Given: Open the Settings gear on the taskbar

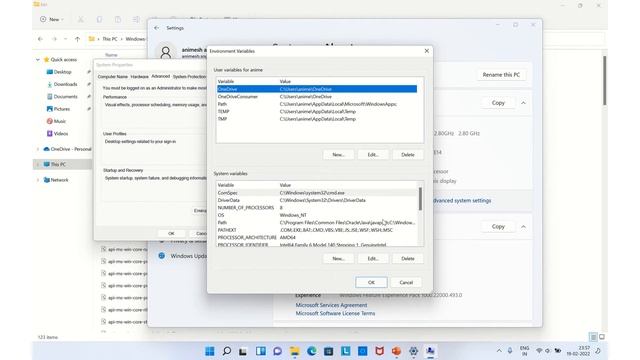Looking at the screenshot, I should tap(413, 351).
